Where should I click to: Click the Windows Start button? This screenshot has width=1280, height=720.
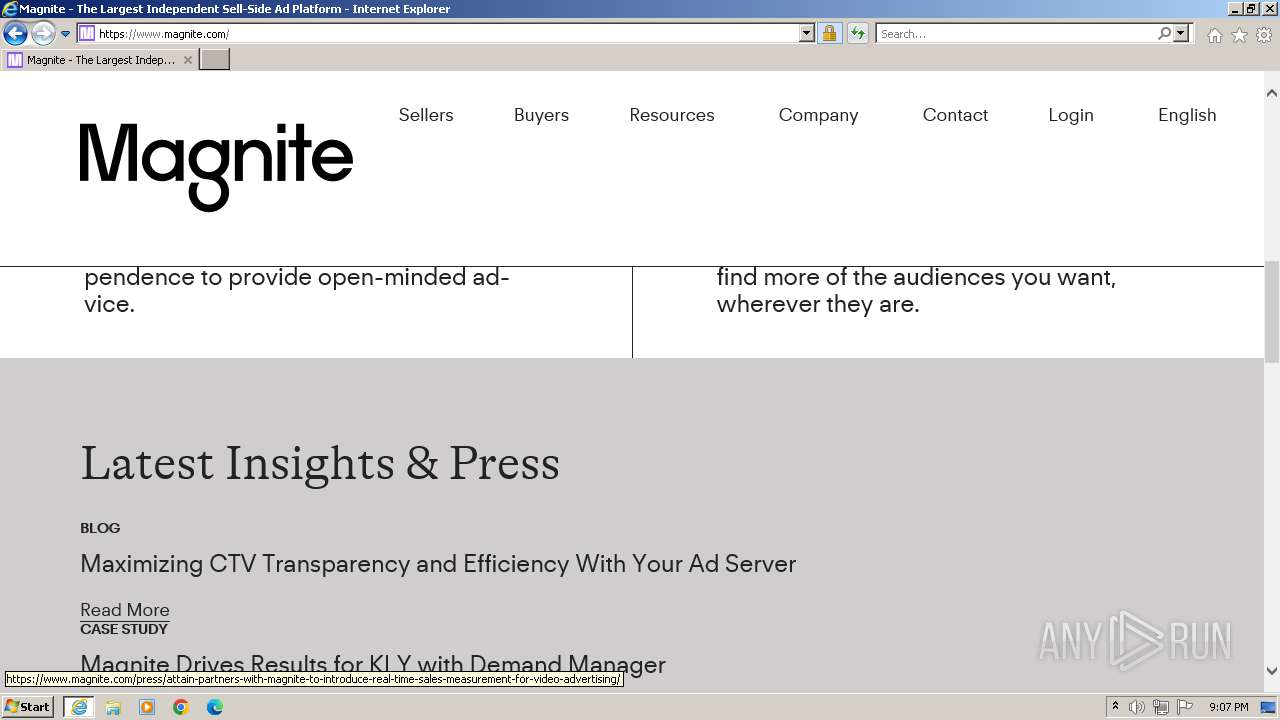[x=28, y=707]
